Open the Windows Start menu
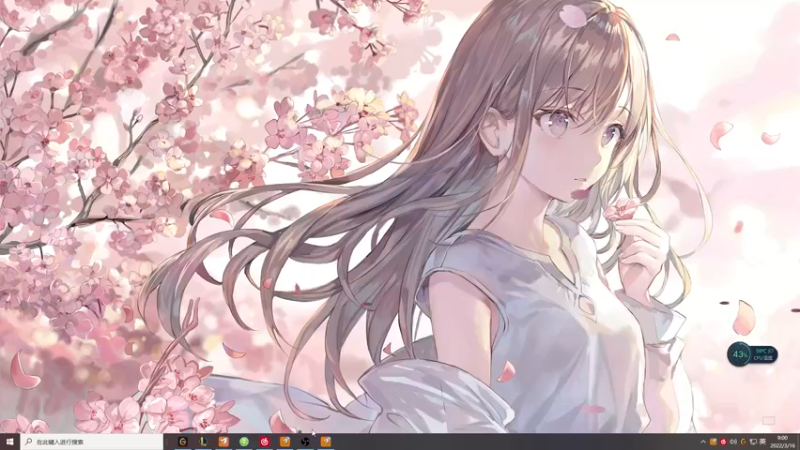800x450 pixels. point(10,442)
